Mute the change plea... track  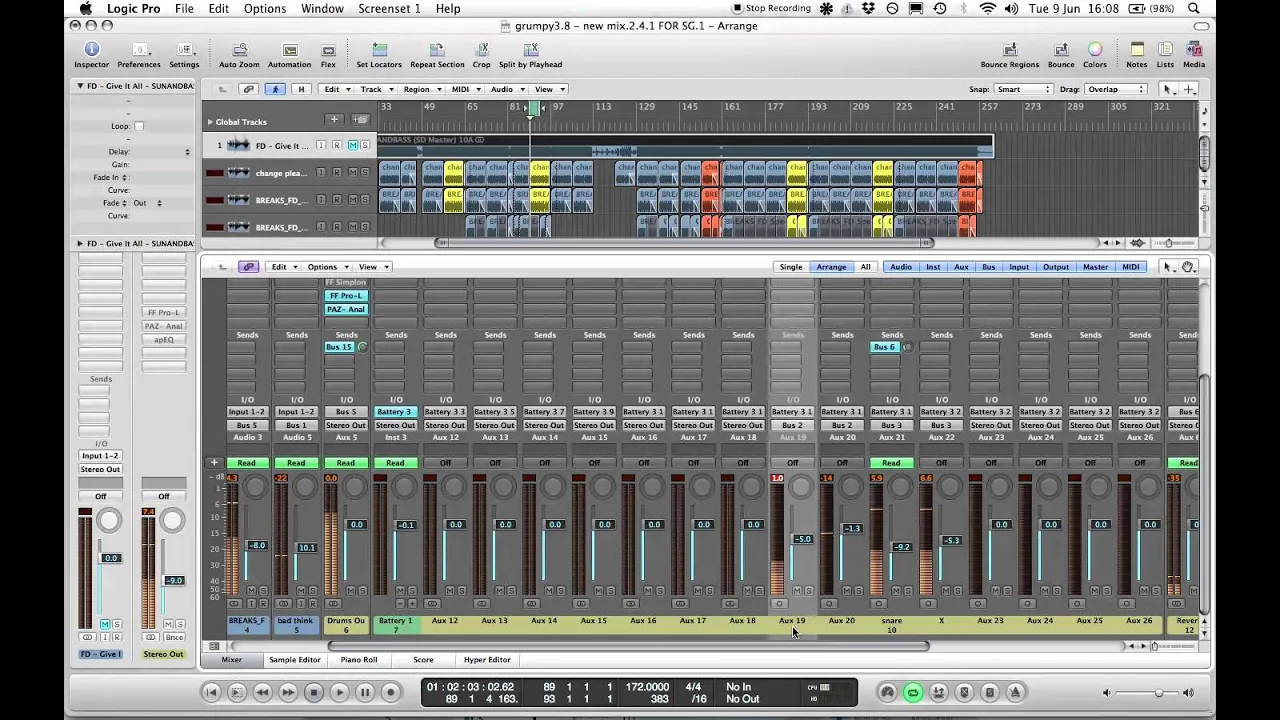point(352,173)
